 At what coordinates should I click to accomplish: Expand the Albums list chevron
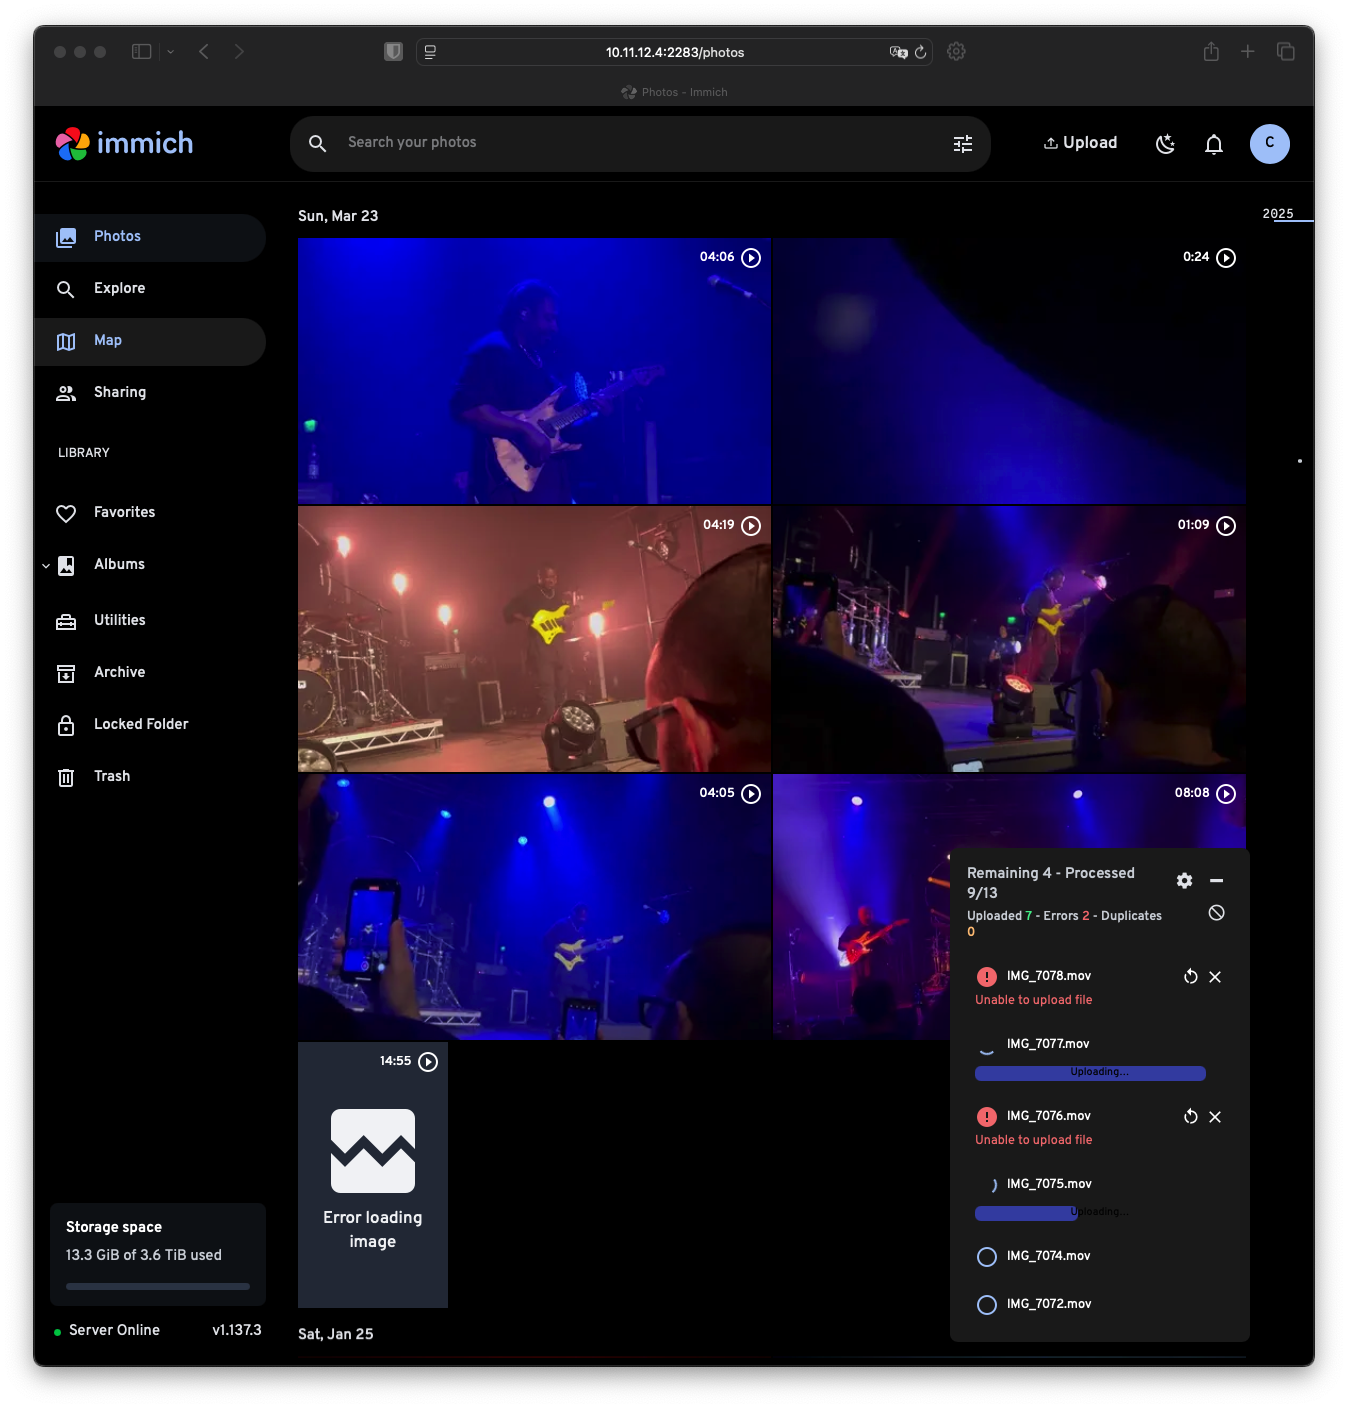tap(46, 566)
